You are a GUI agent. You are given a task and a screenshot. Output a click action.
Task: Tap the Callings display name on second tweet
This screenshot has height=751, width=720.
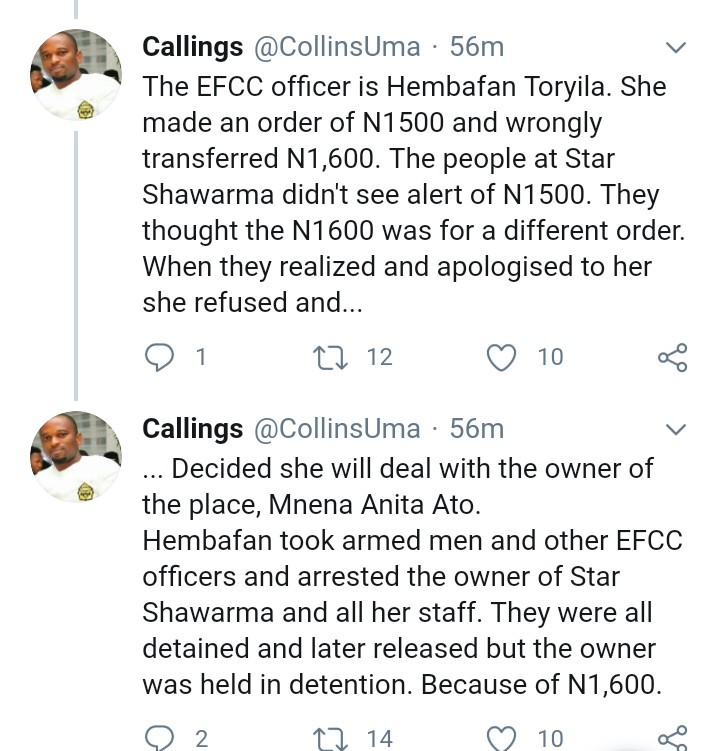(x=193, y=429)
